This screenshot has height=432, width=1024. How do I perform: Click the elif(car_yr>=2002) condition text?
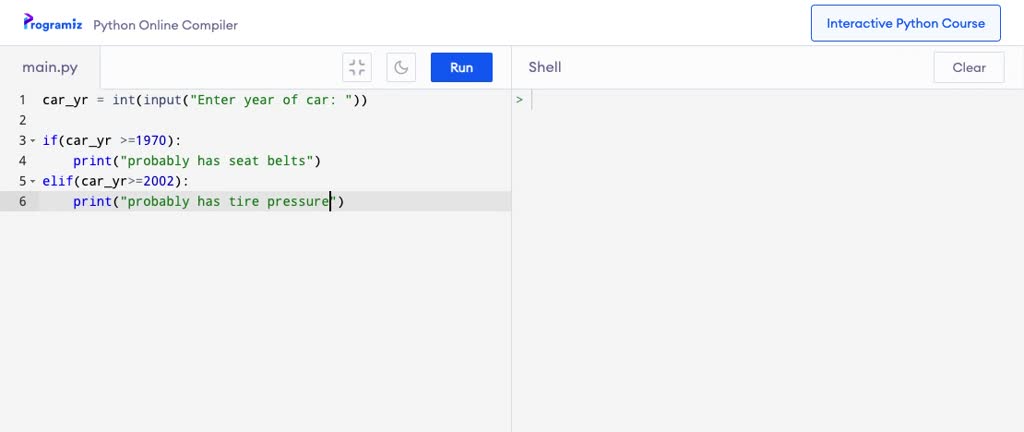pyautogui.click(x=115, y=181)
